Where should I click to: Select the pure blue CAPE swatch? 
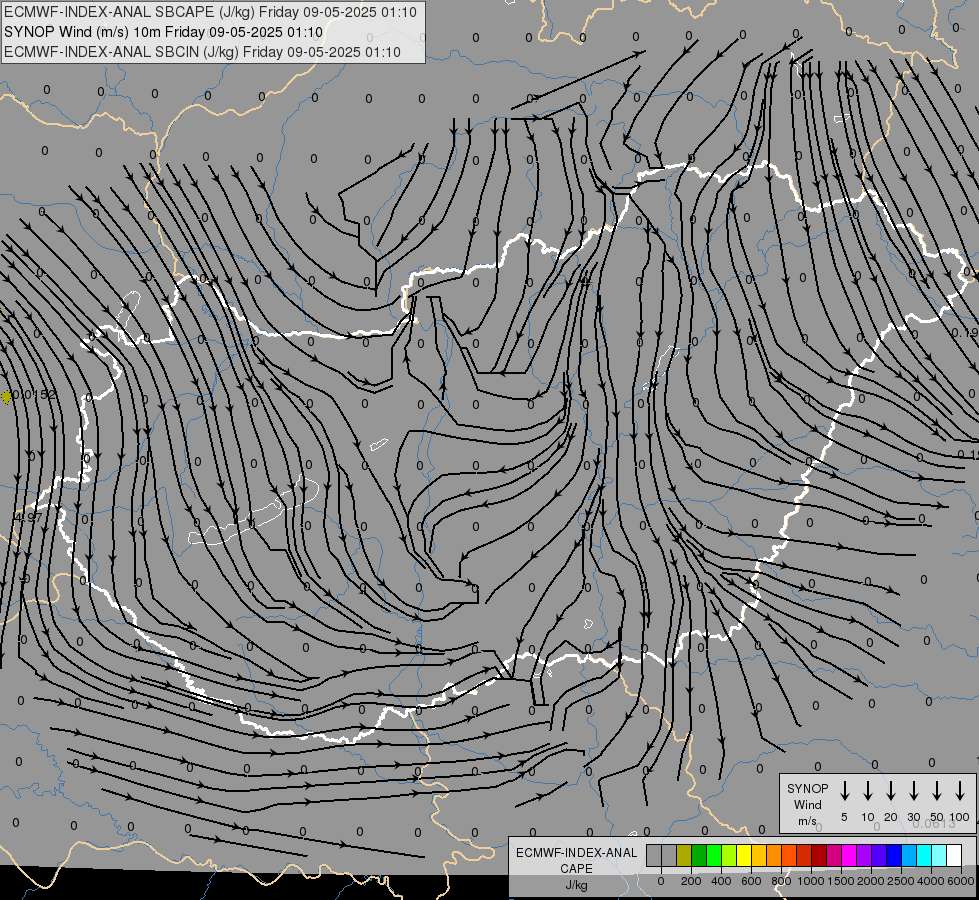coord(893,856)
